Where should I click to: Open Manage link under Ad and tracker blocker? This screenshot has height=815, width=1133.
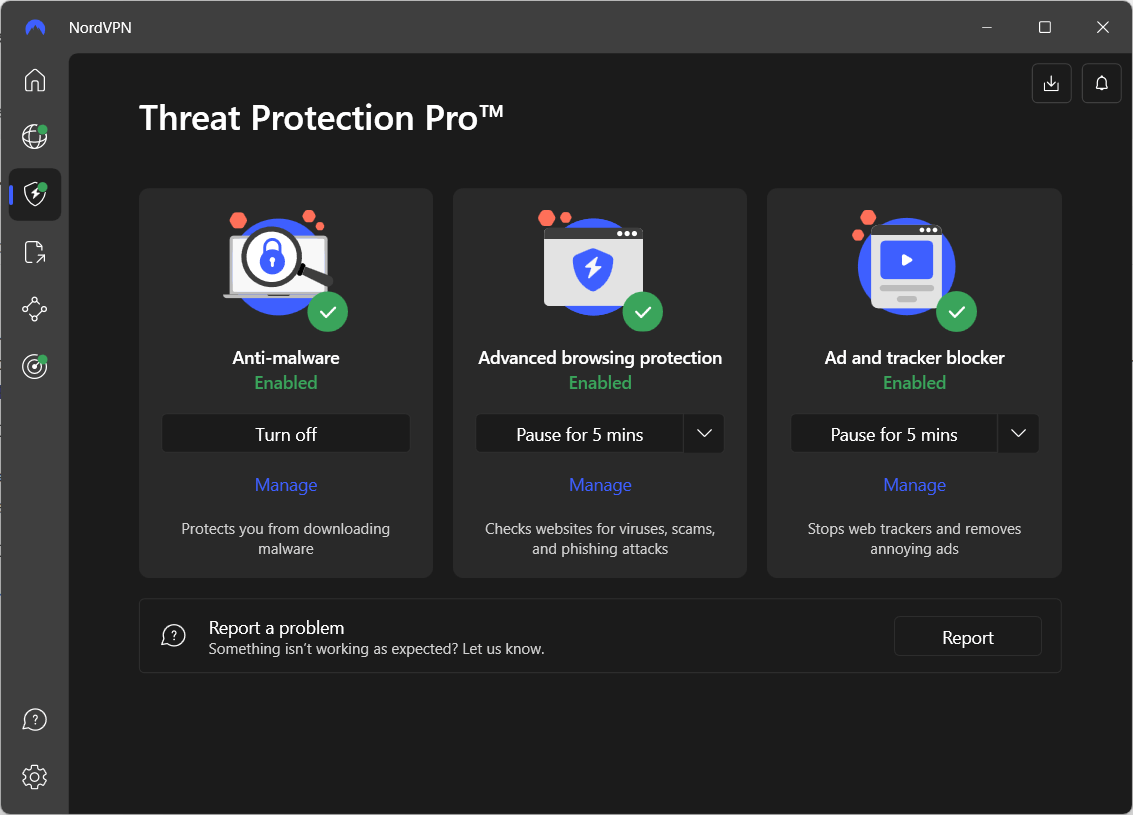pyautogui.click(x=914, y=485)
